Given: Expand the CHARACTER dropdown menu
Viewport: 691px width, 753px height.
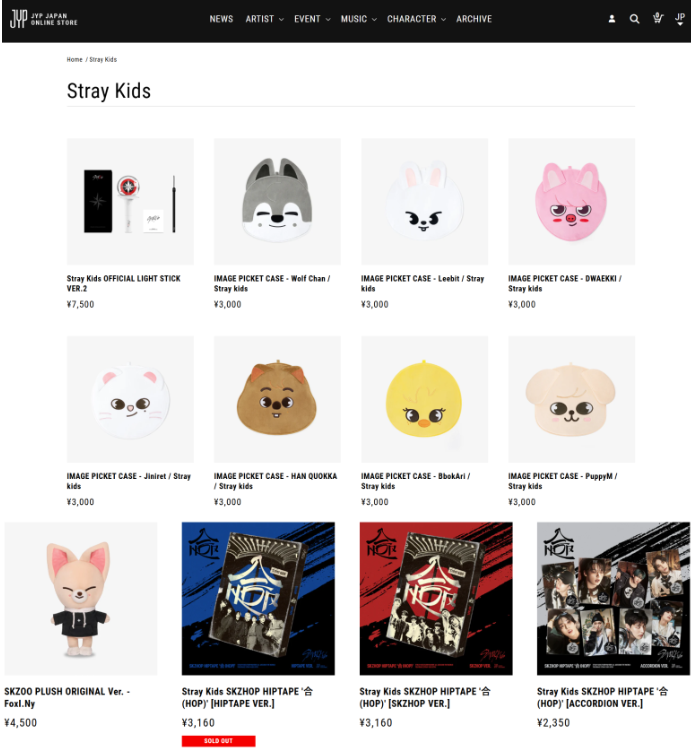Looking at the screenshot, I should (416, 19).
